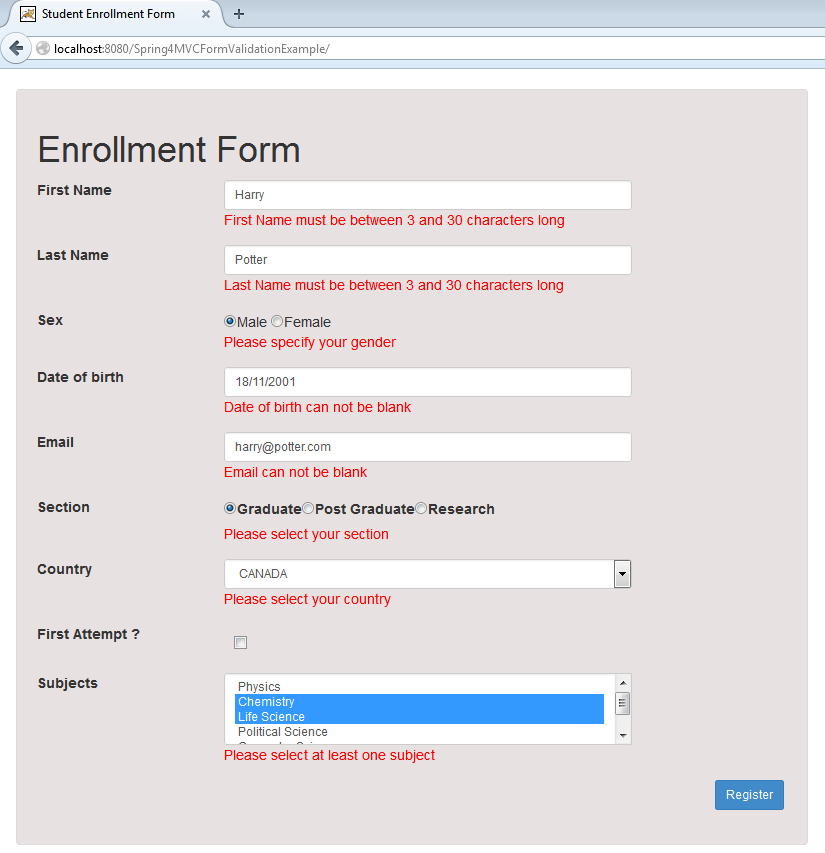Viewport: 825px width, 853px height.
Task: Click the favicon on the Student Enrollment Form tab
Action: pyautogui.click(x=29, y=15)
